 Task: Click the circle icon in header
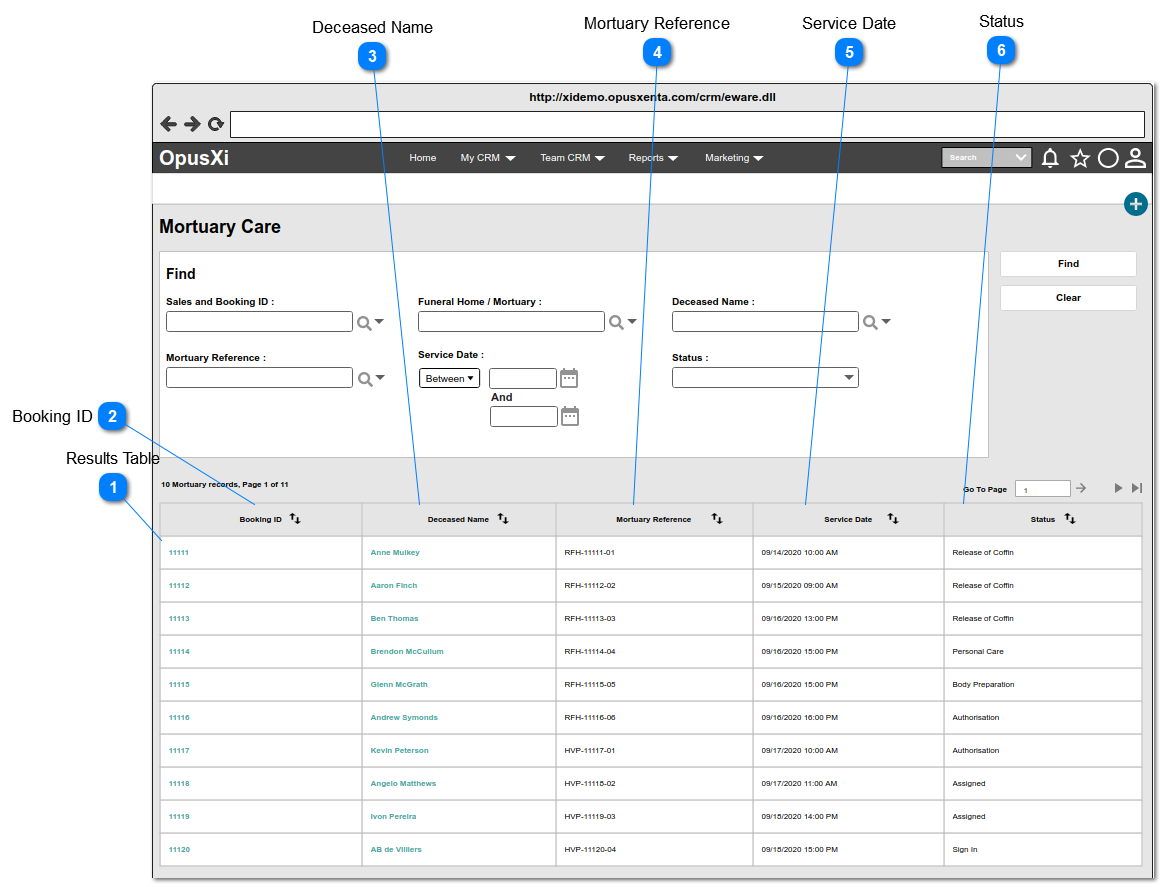1108,158
